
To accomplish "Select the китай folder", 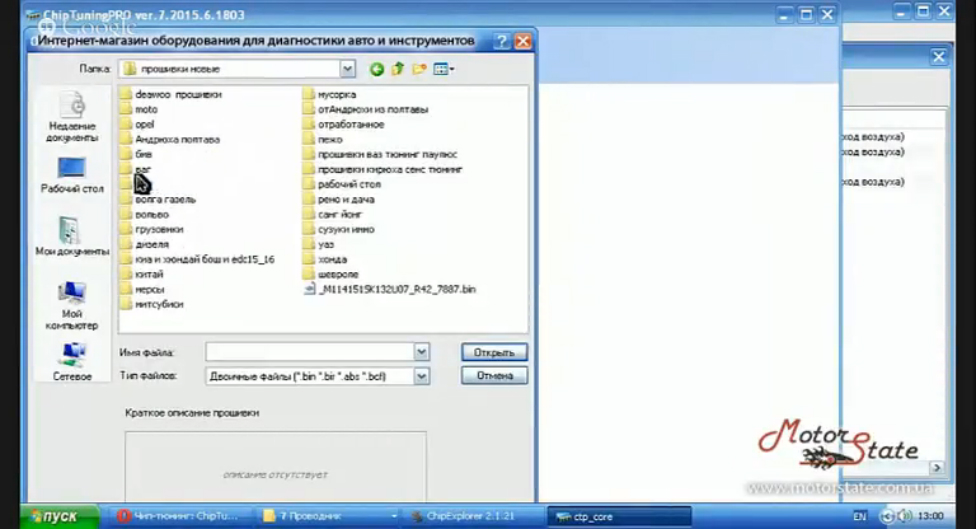I will click(x=142, y=274).
